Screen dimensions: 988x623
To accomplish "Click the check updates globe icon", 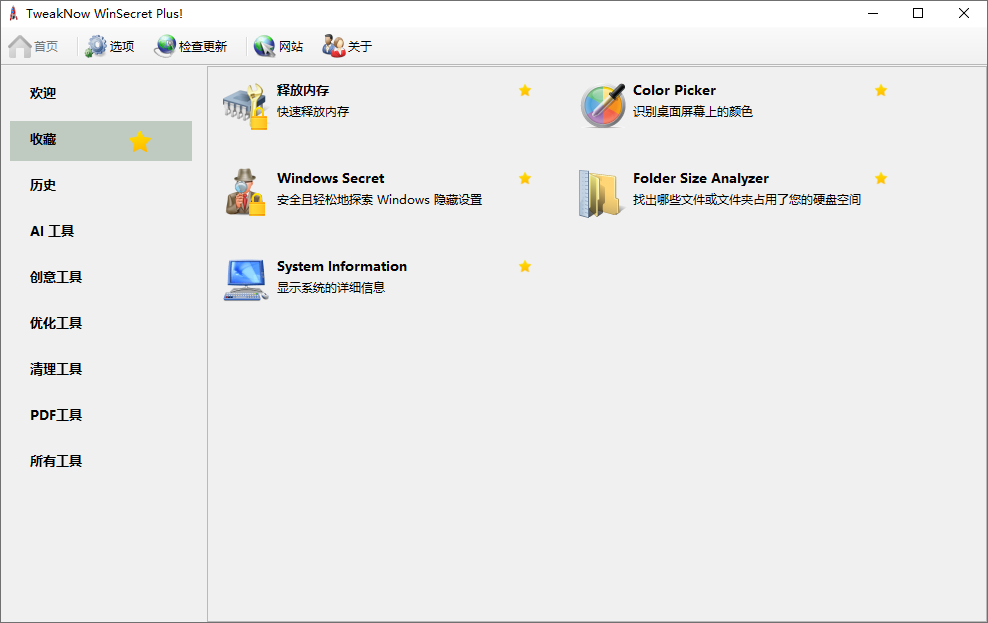I will (x=166, y=46).
